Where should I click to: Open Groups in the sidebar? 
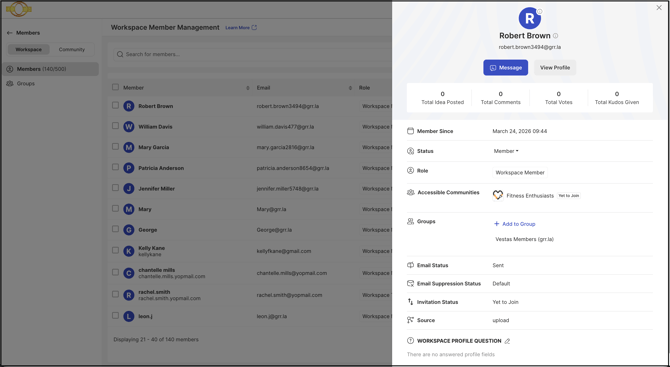50,84
